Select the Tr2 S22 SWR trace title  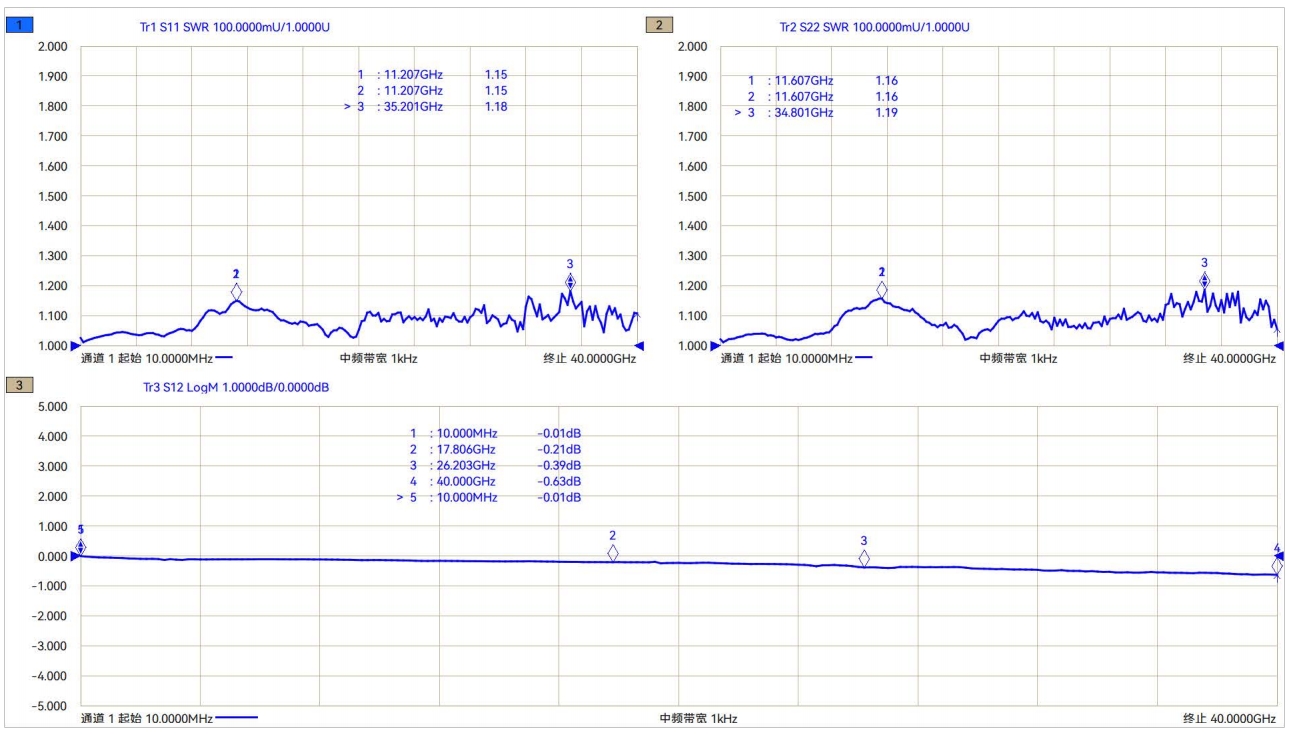point(874,27)
